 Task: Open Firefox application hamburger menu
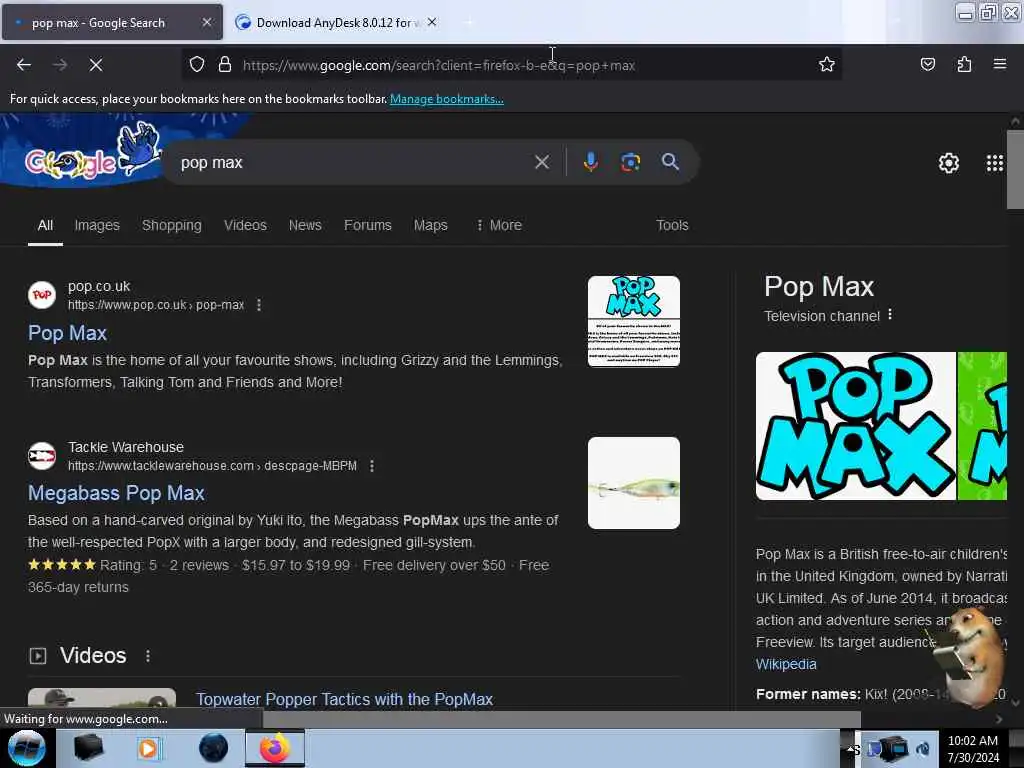click(999, 64)
